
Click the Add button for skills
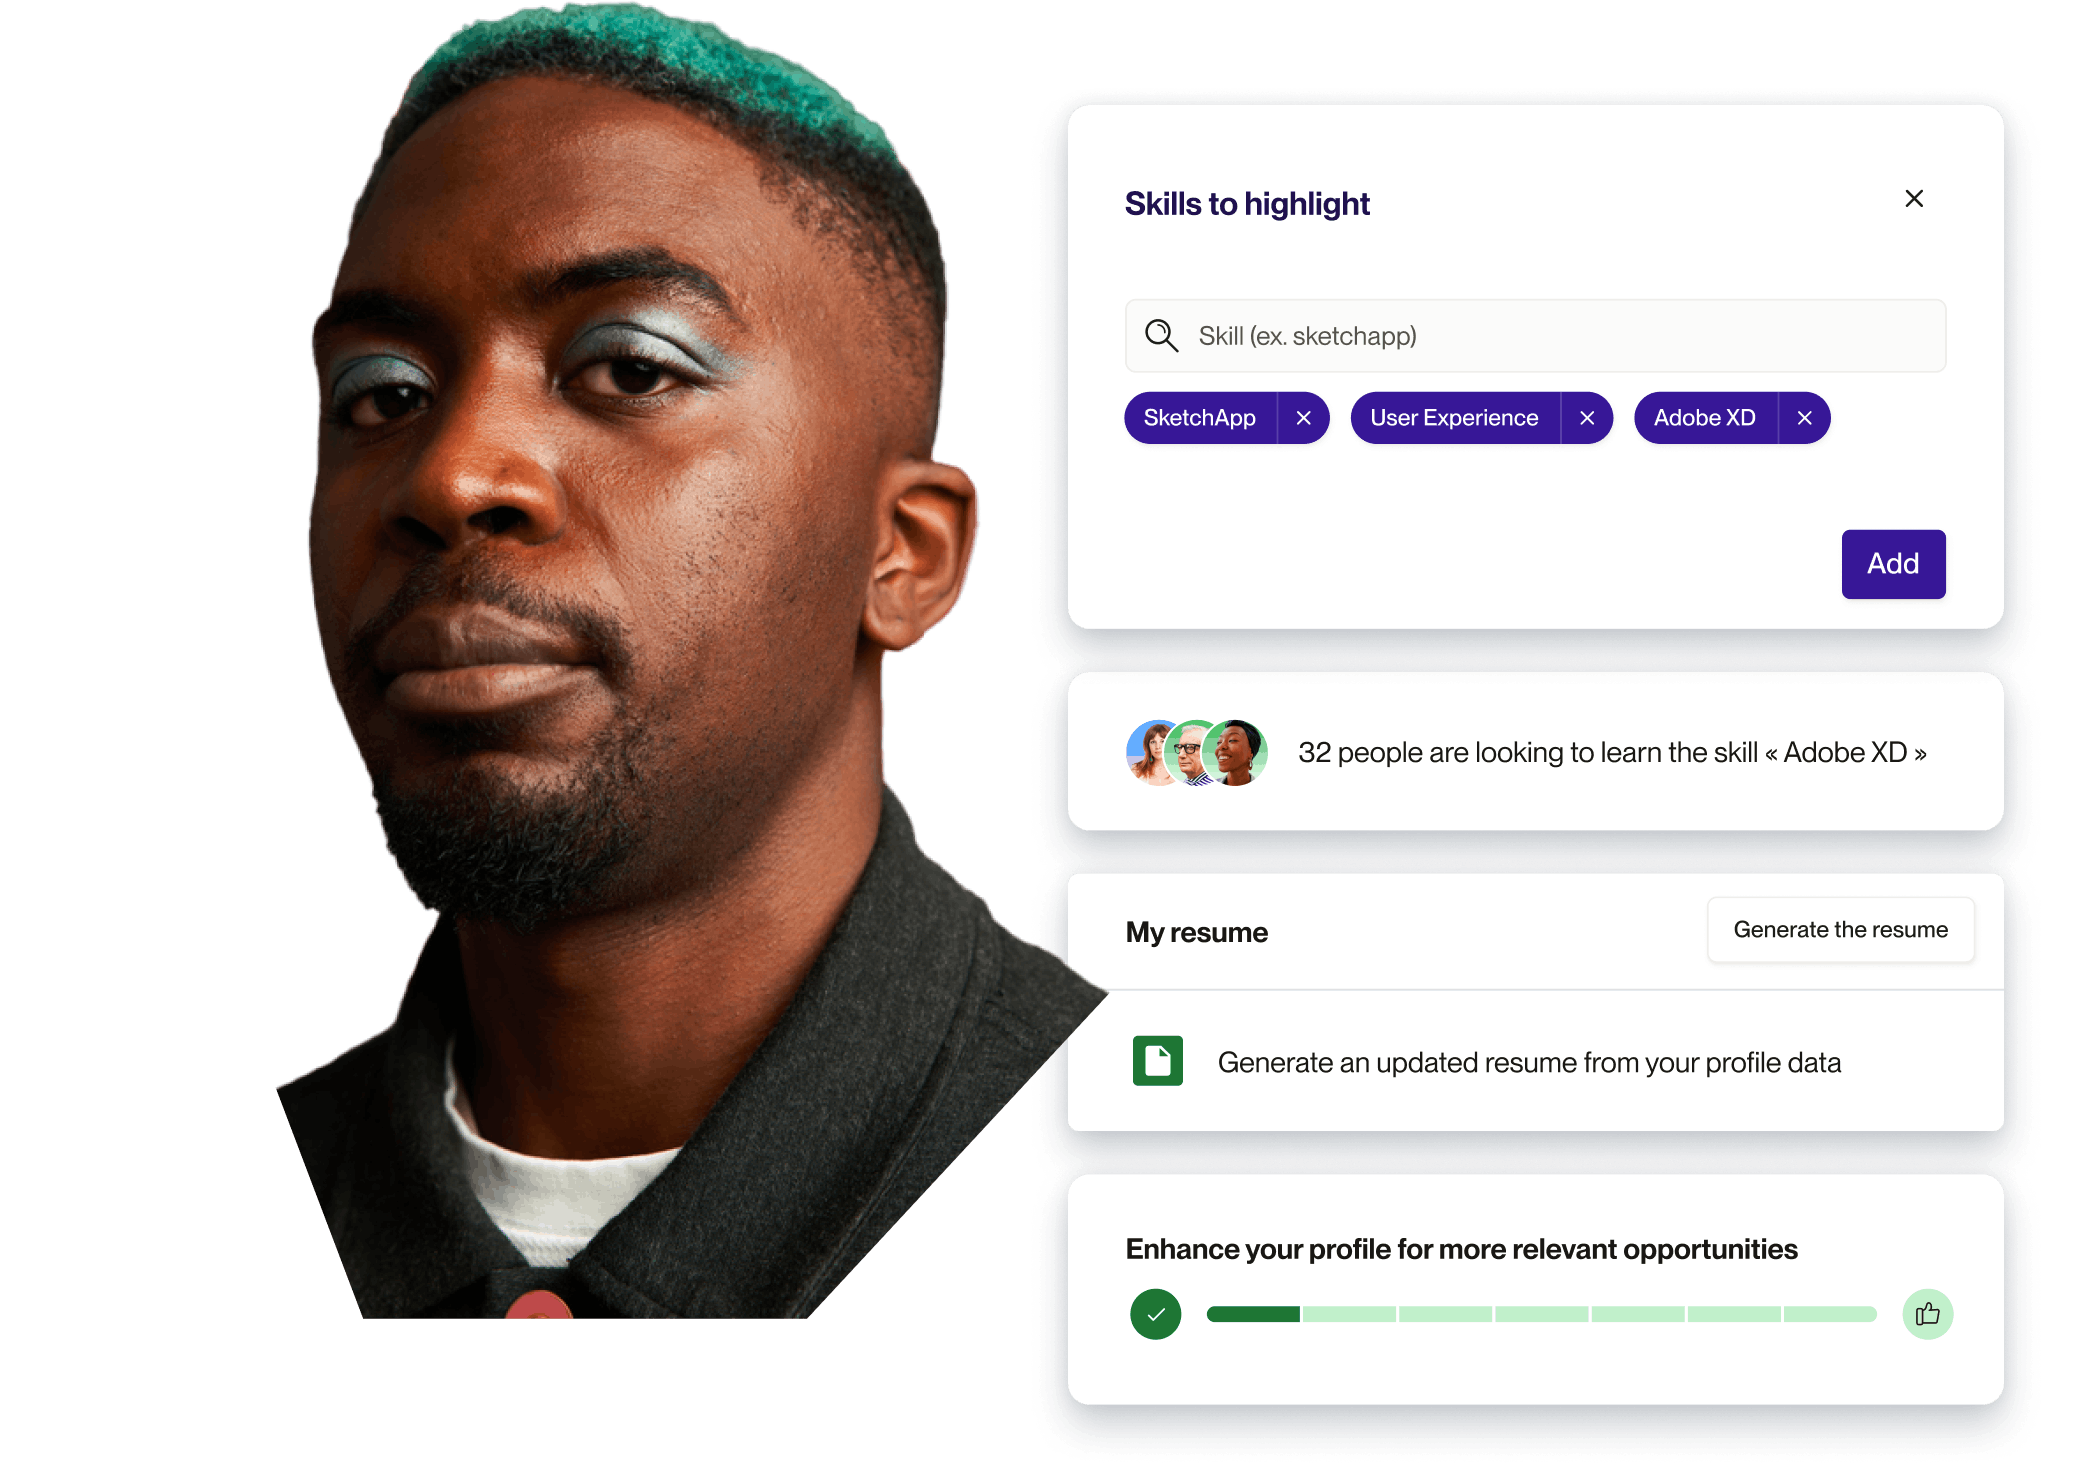[1893, 564]
